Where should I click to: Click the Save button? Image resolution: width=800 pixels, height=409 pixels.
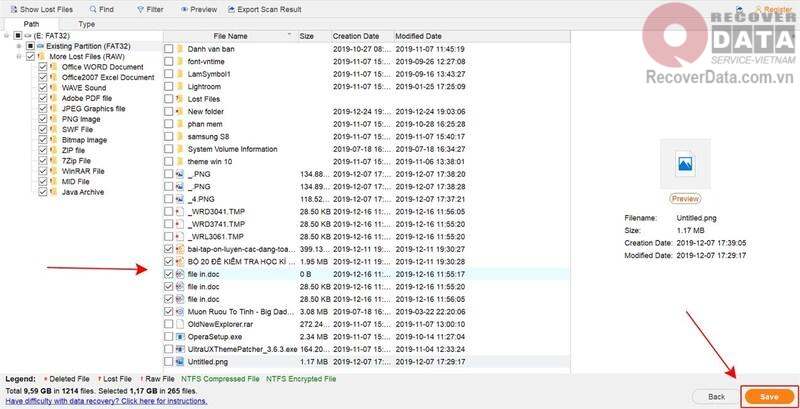click(769, 396)
